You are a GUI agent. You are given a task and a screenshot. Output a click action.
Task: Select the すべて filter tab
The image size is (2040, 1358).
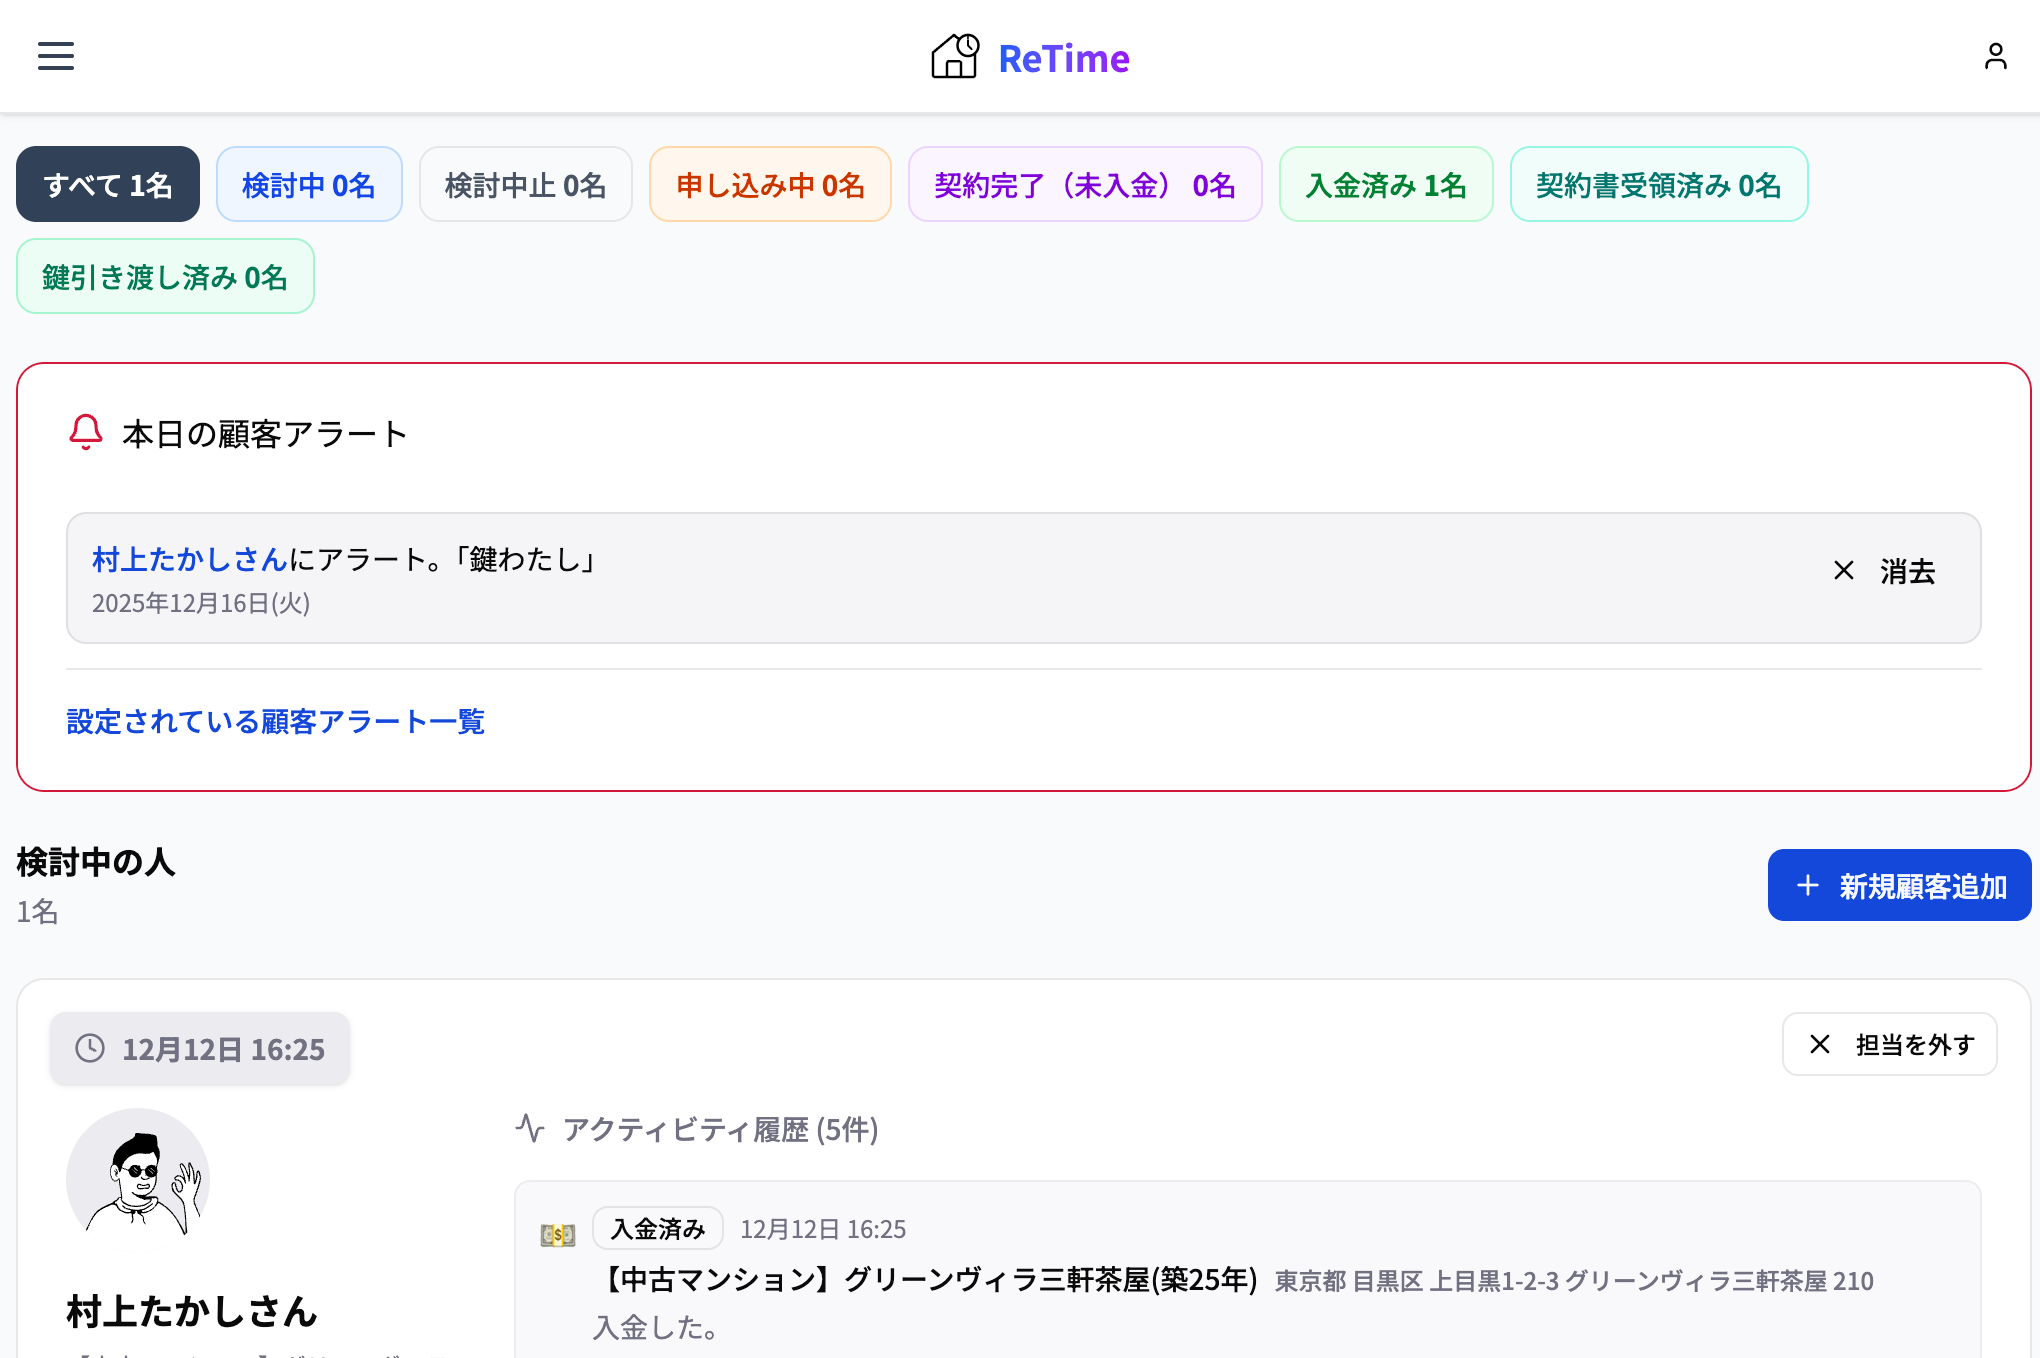coord(107,184)
